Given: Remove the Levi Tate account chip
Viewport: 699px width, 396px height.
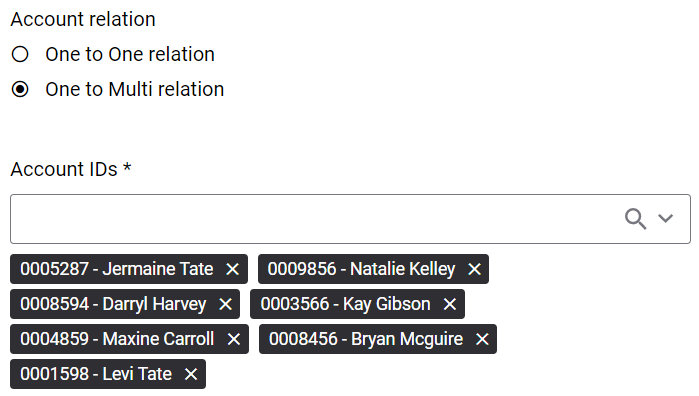Looking at the screenshot, I should point(191,374).
